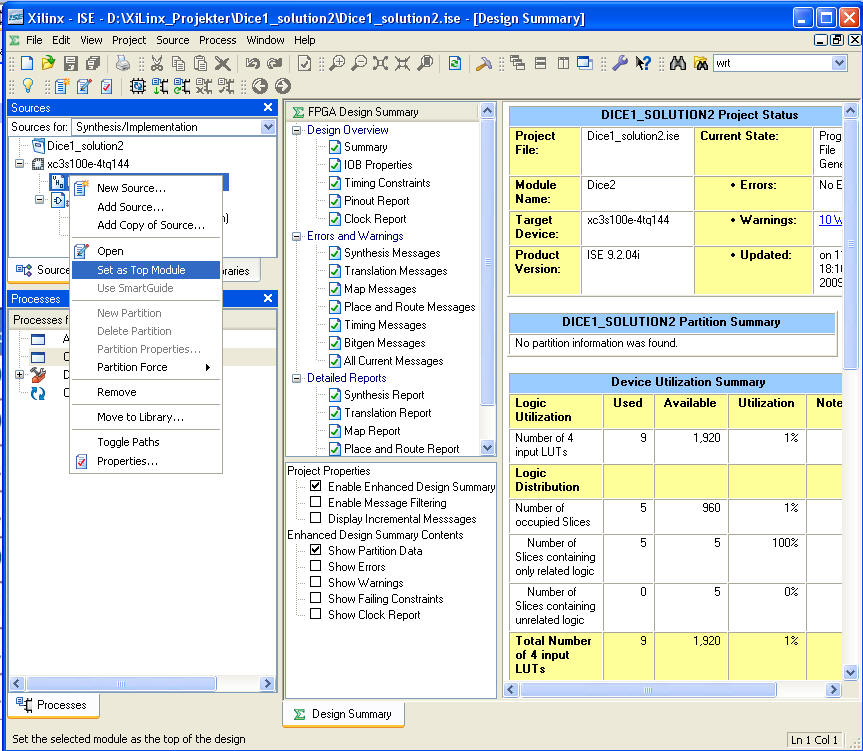Click the report horizontal scrollbar thumb
The image size is (863, 751).
648,689
